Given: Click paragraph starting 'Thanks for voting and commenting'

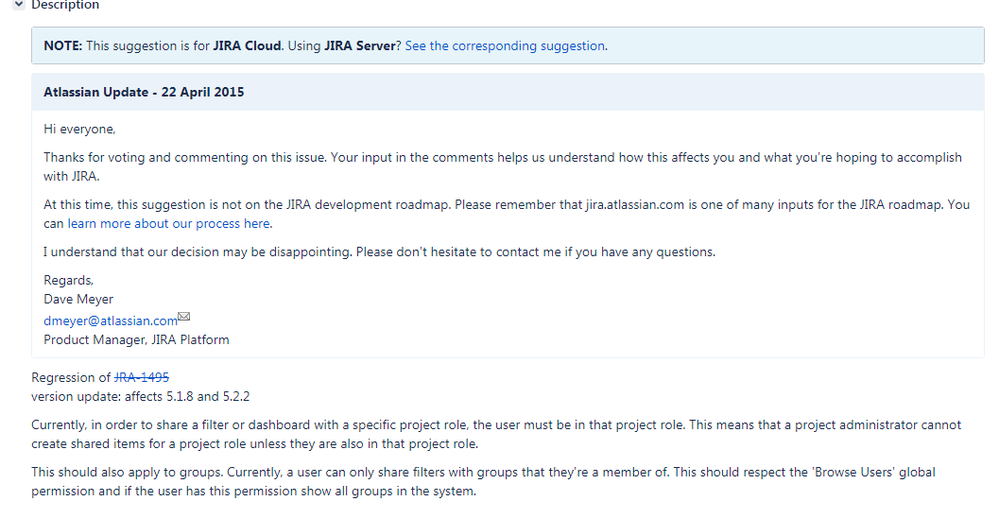Looking at the screenshot, I should pyautogui.click(x=502, y=166).
